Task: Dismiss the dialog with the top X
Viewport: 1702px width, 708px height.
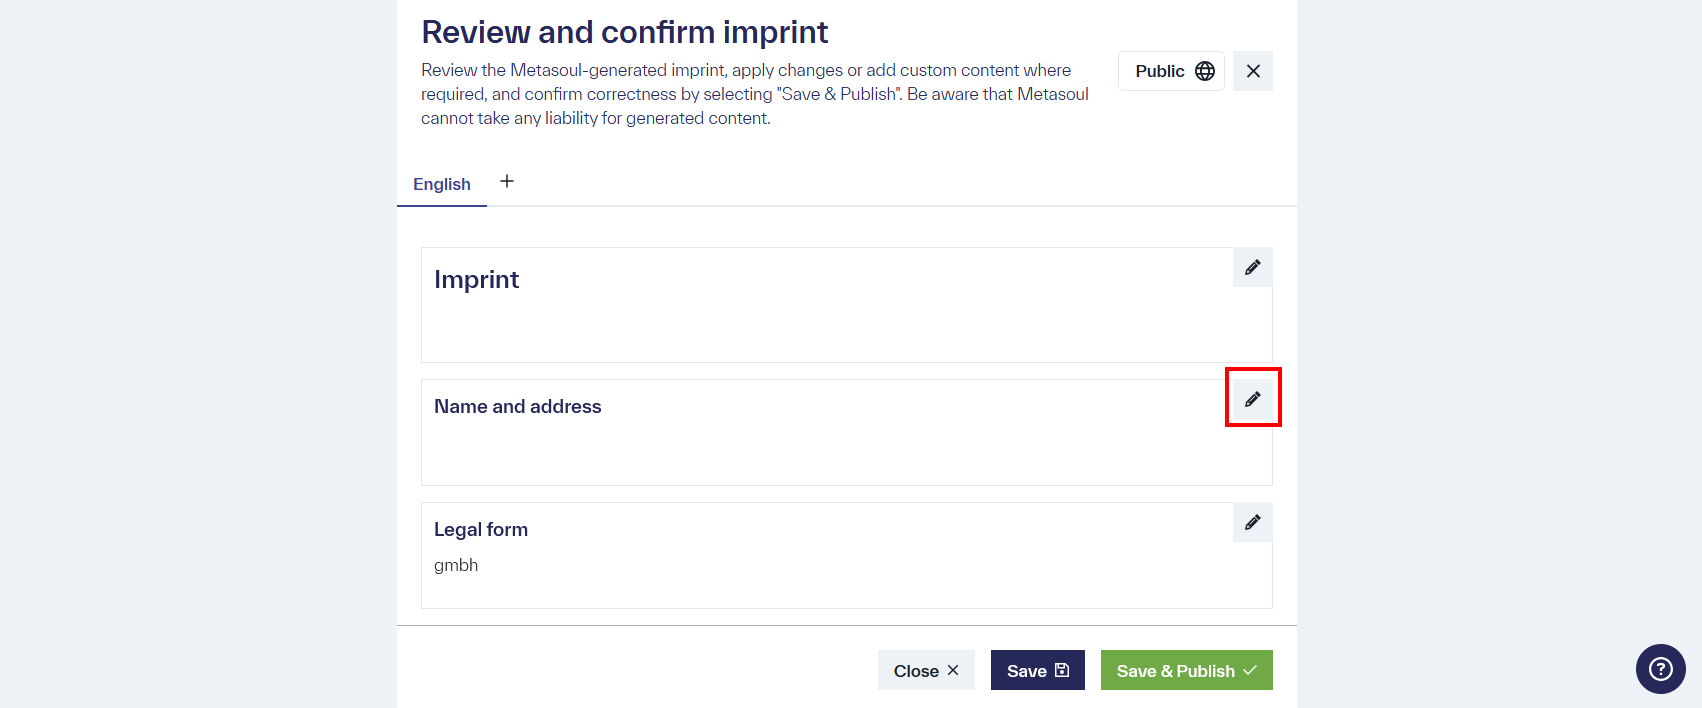Action: (x=1252, y=70)
